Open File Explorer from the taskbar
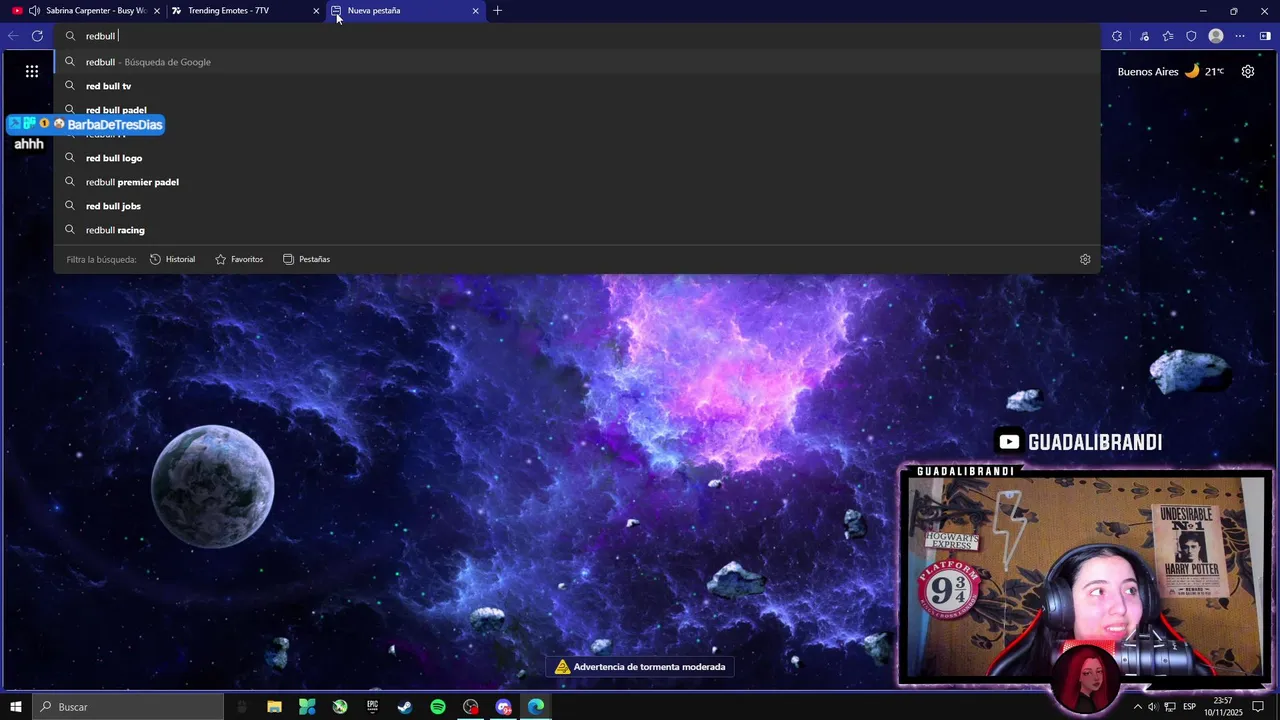The width and height of the screenshot is (1280, 720). (274, 707)
